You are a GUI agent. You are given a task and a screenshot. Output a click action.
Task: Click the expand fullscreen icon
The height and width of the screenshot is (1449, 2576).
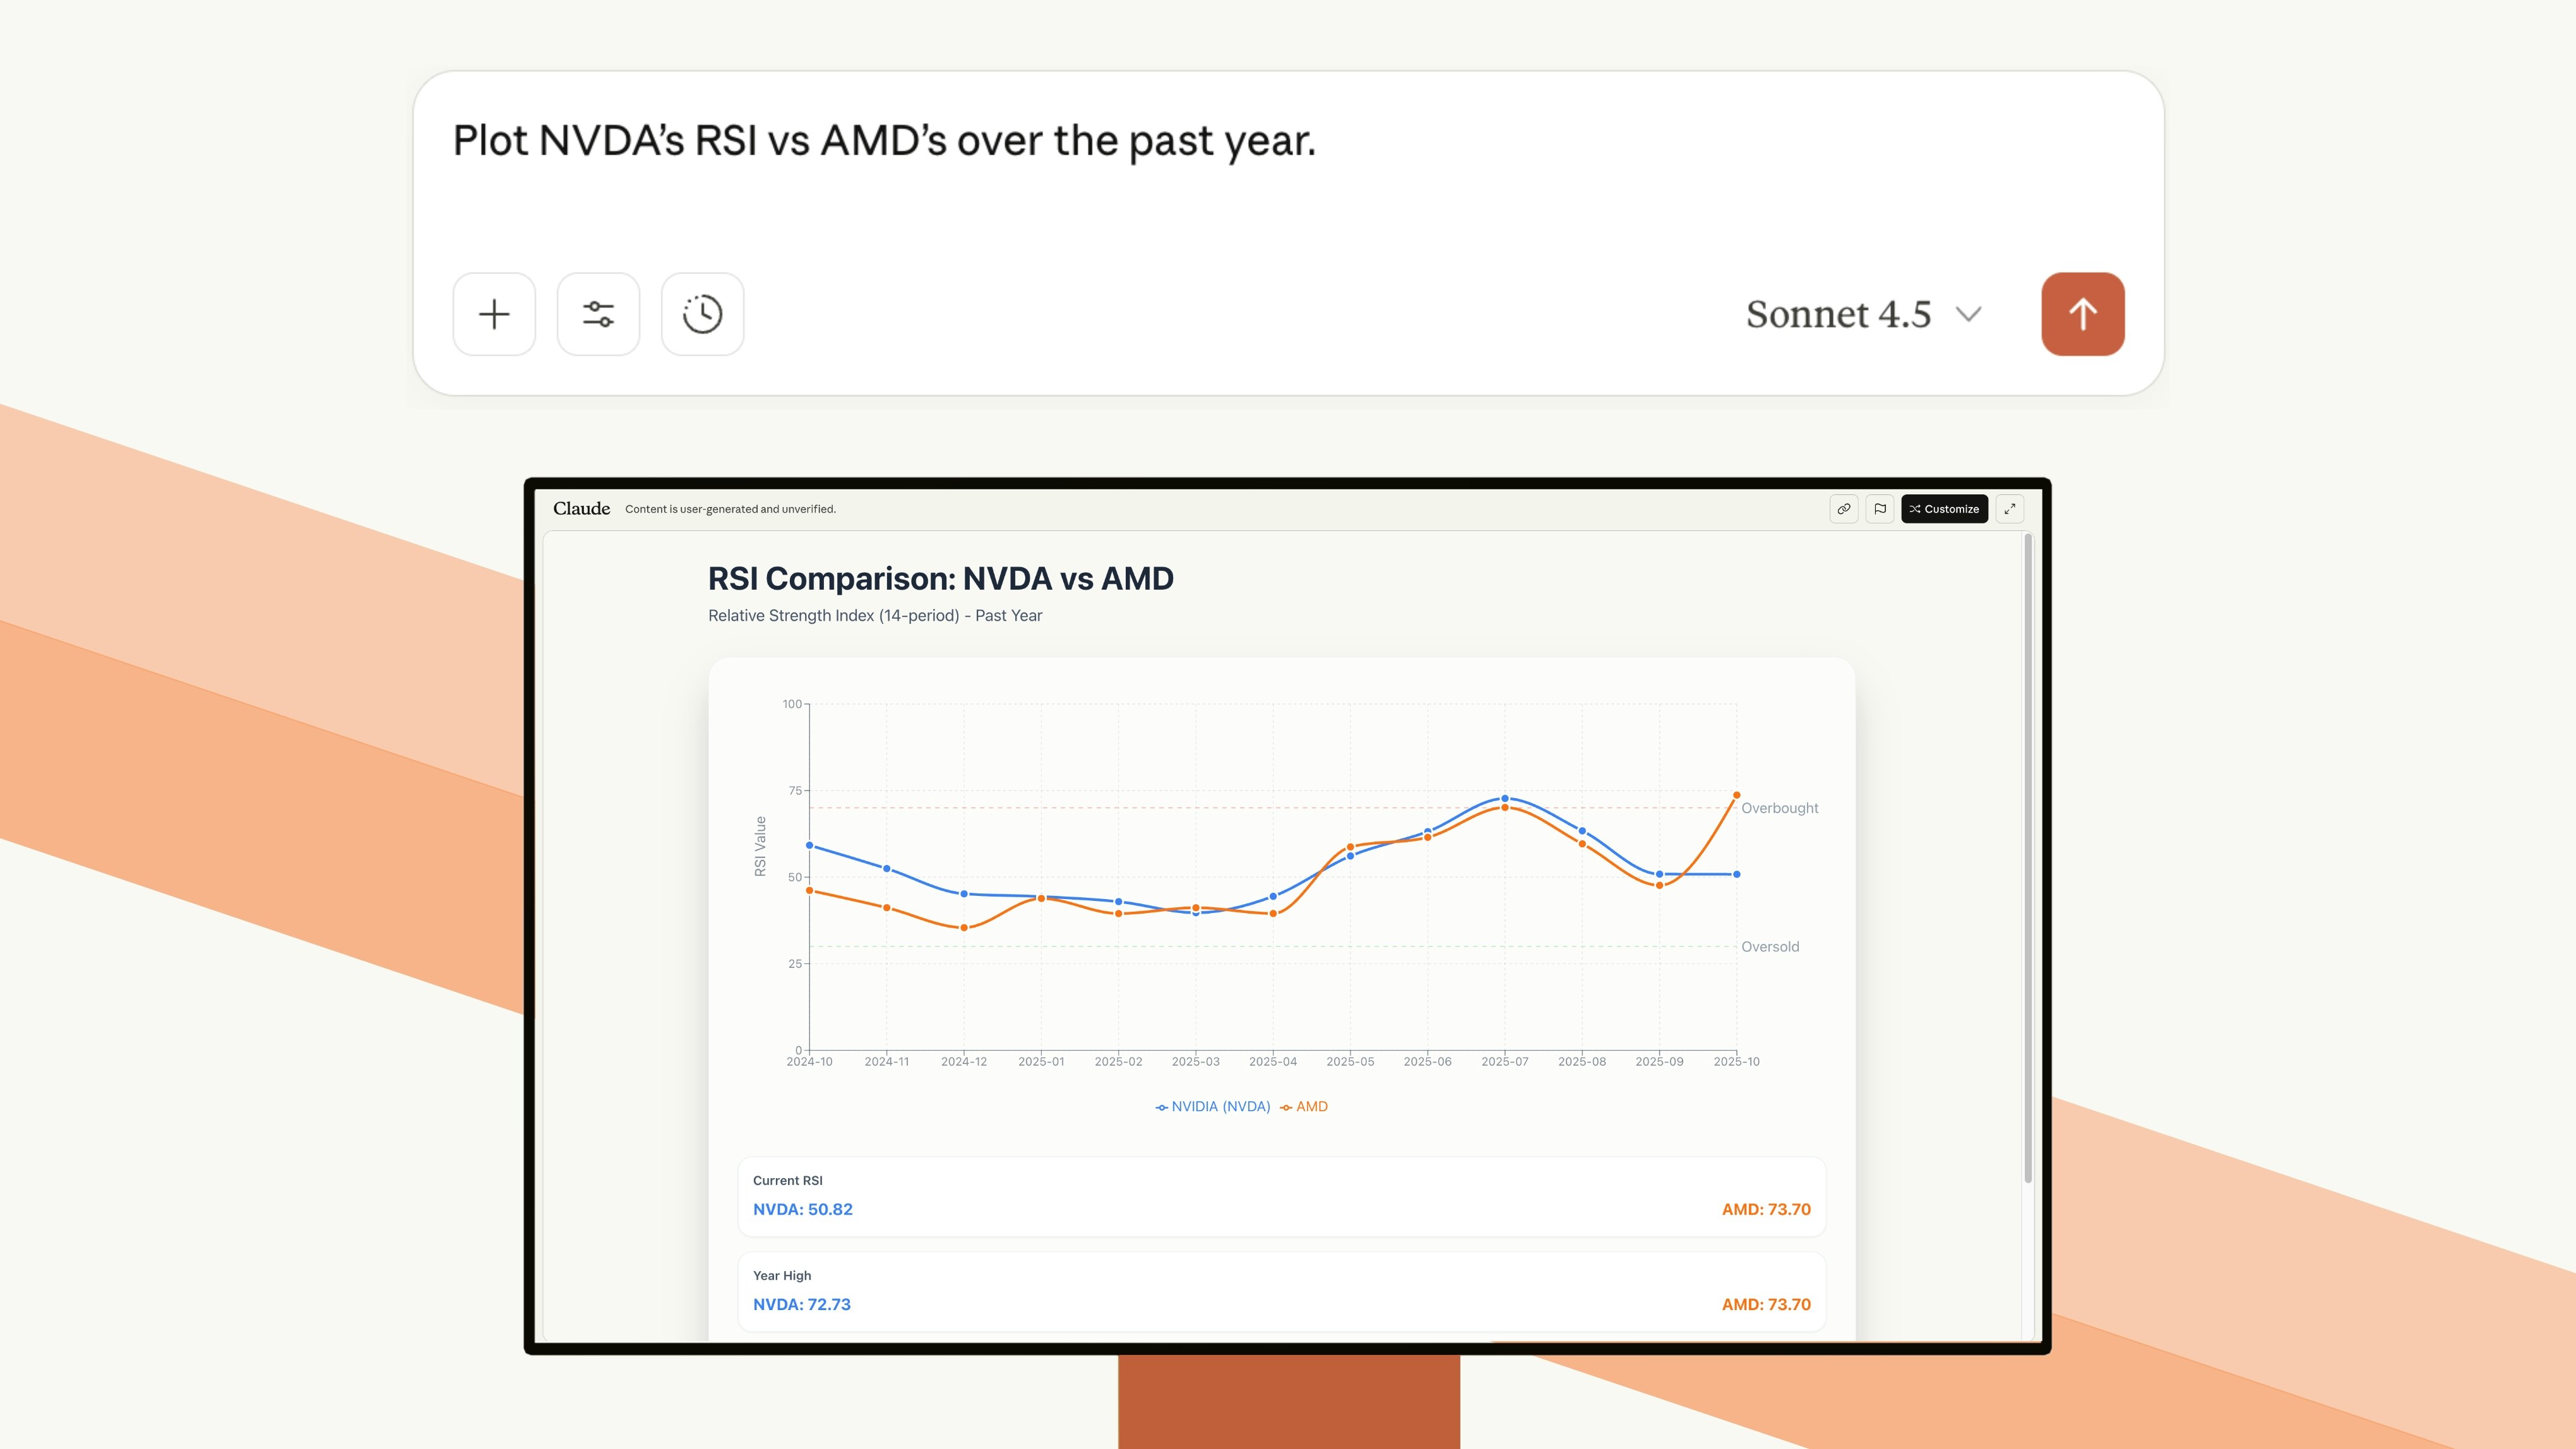pyautogui.click(x=2009, y=509)
